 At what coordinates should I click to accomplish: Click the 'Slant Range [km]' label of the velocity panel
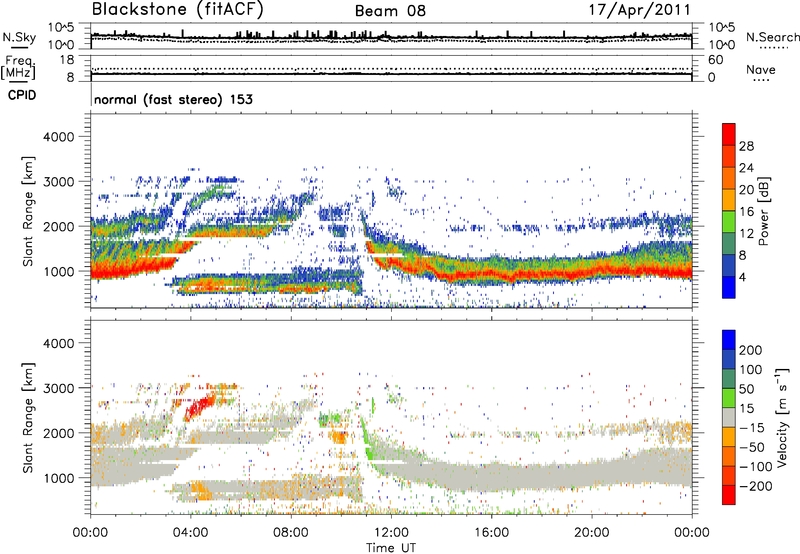[x=28, y=417]
